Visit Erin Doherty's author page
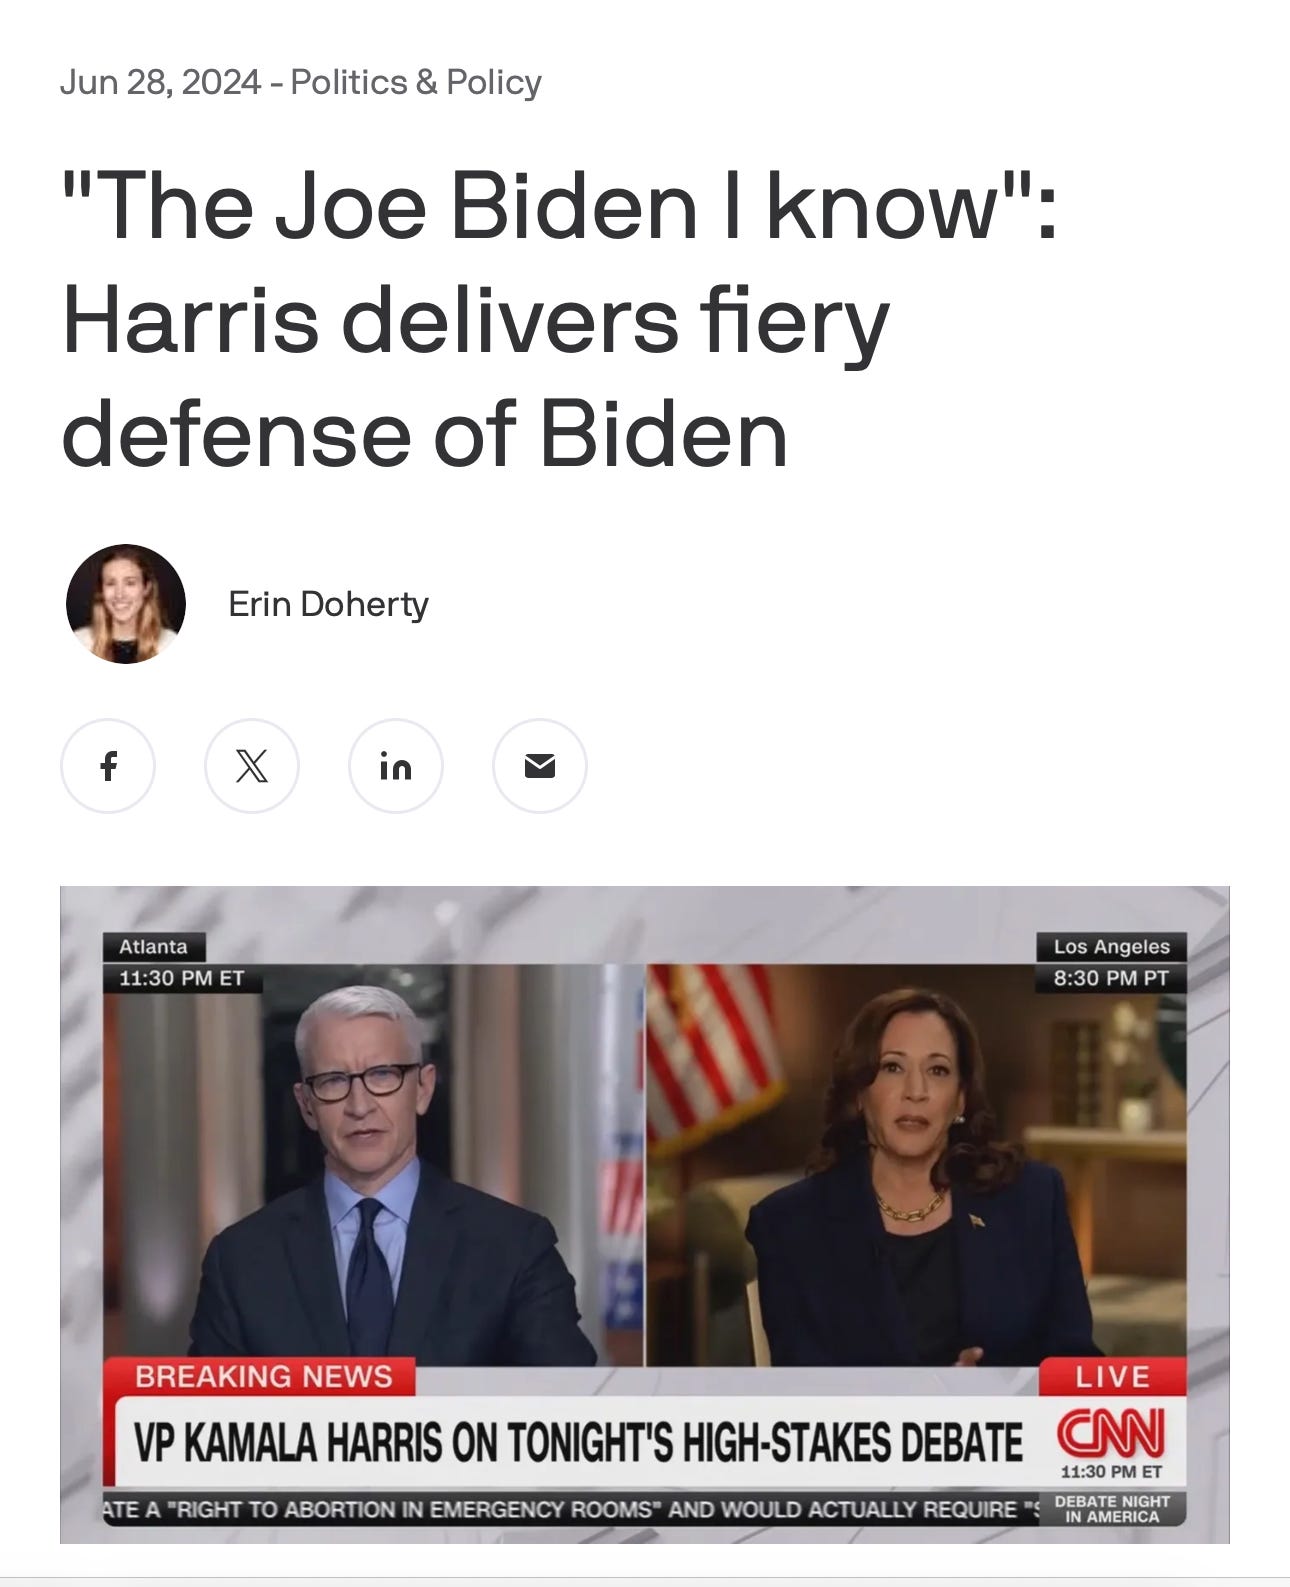This screenshot has height=1587, width=1290. click(x=328, y=604)
